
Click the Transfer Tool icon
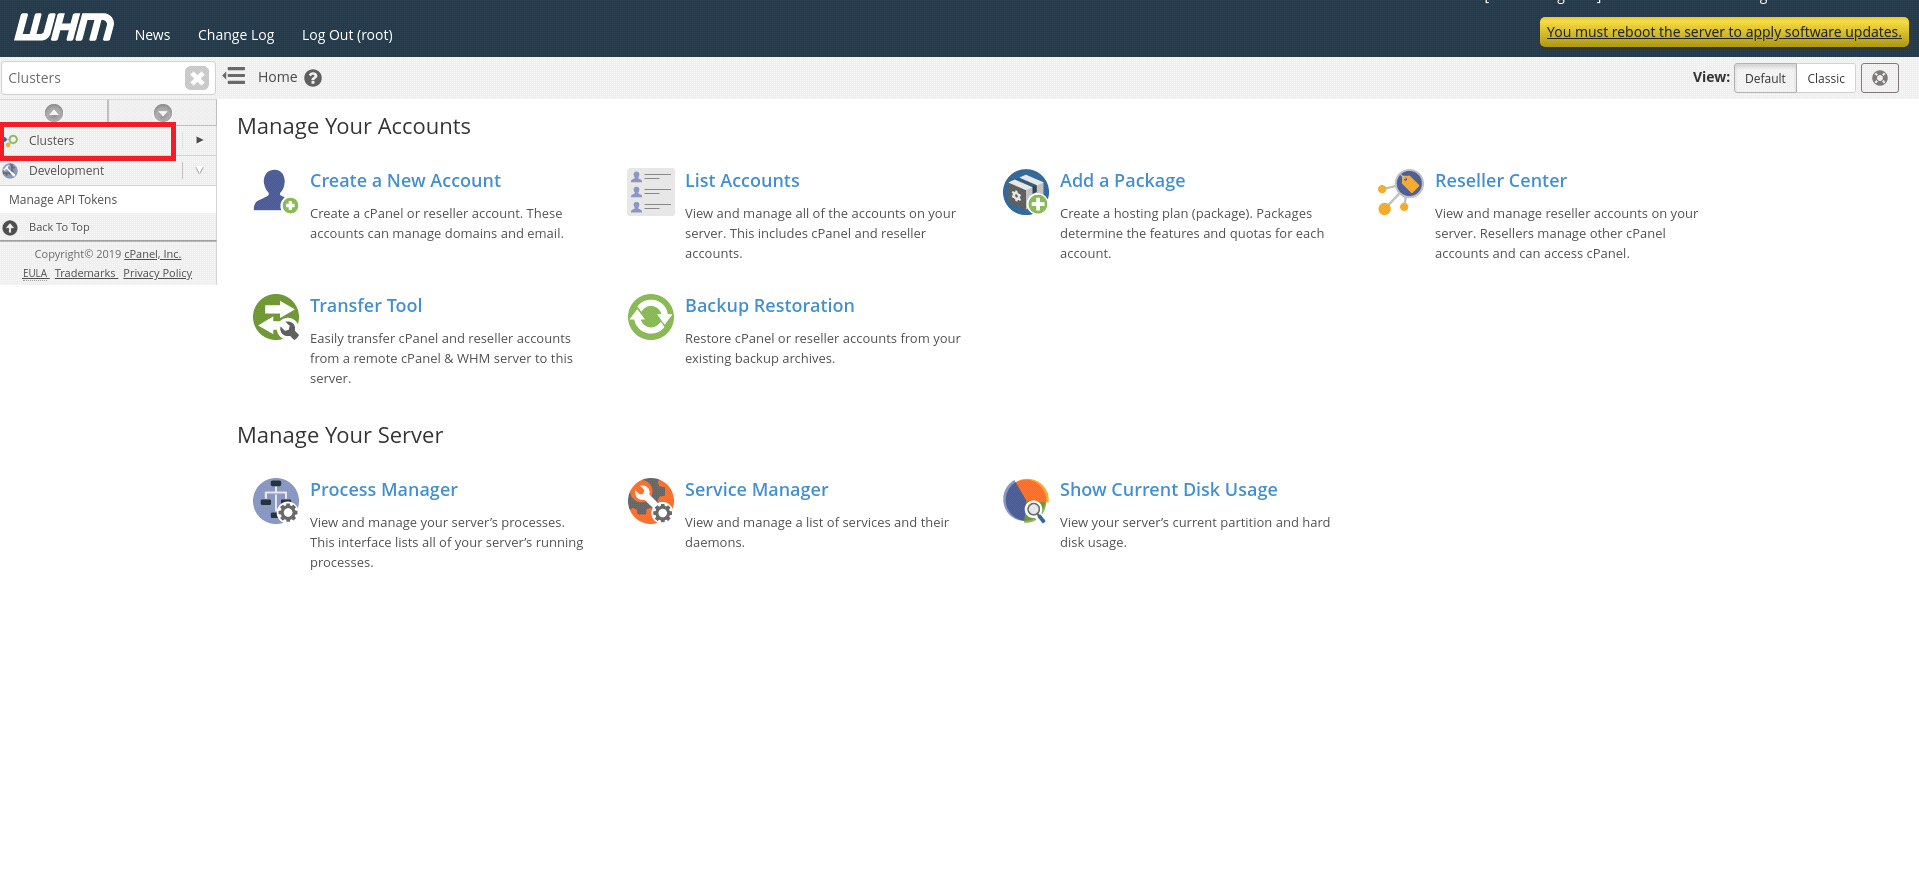pyautogui.click(x=275, y=316)
